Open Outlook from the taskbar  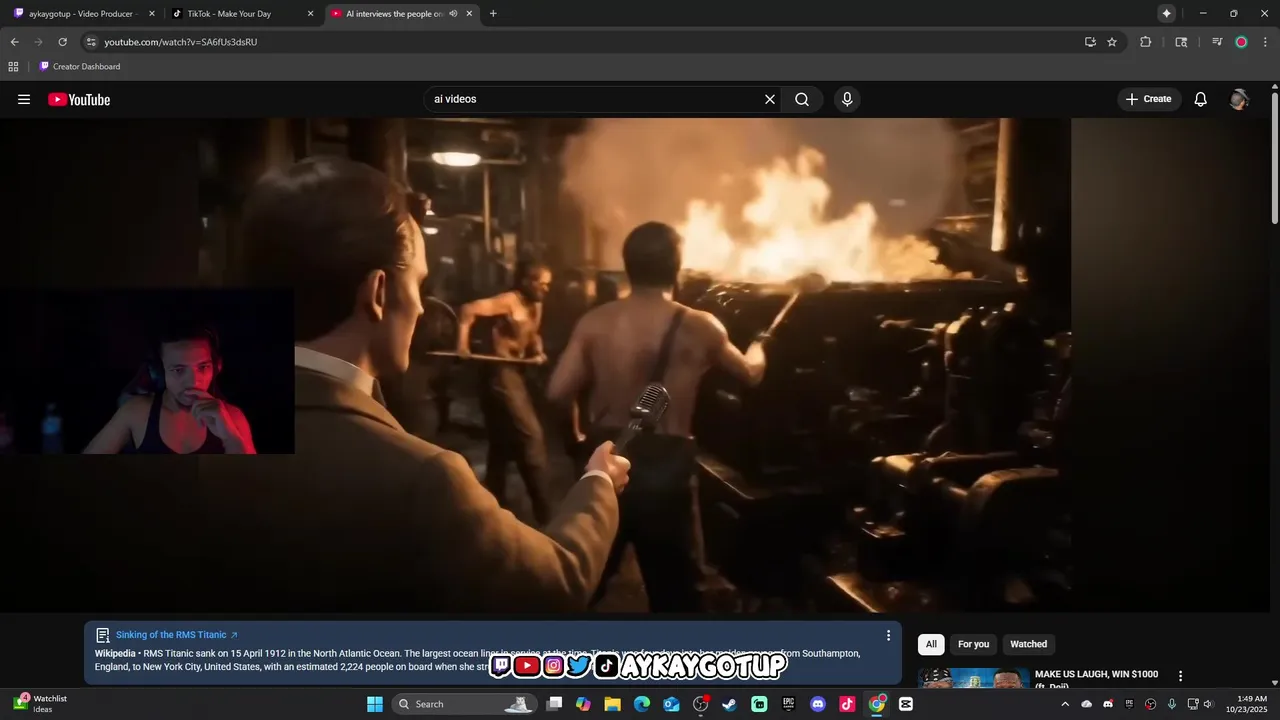[671, 704]
